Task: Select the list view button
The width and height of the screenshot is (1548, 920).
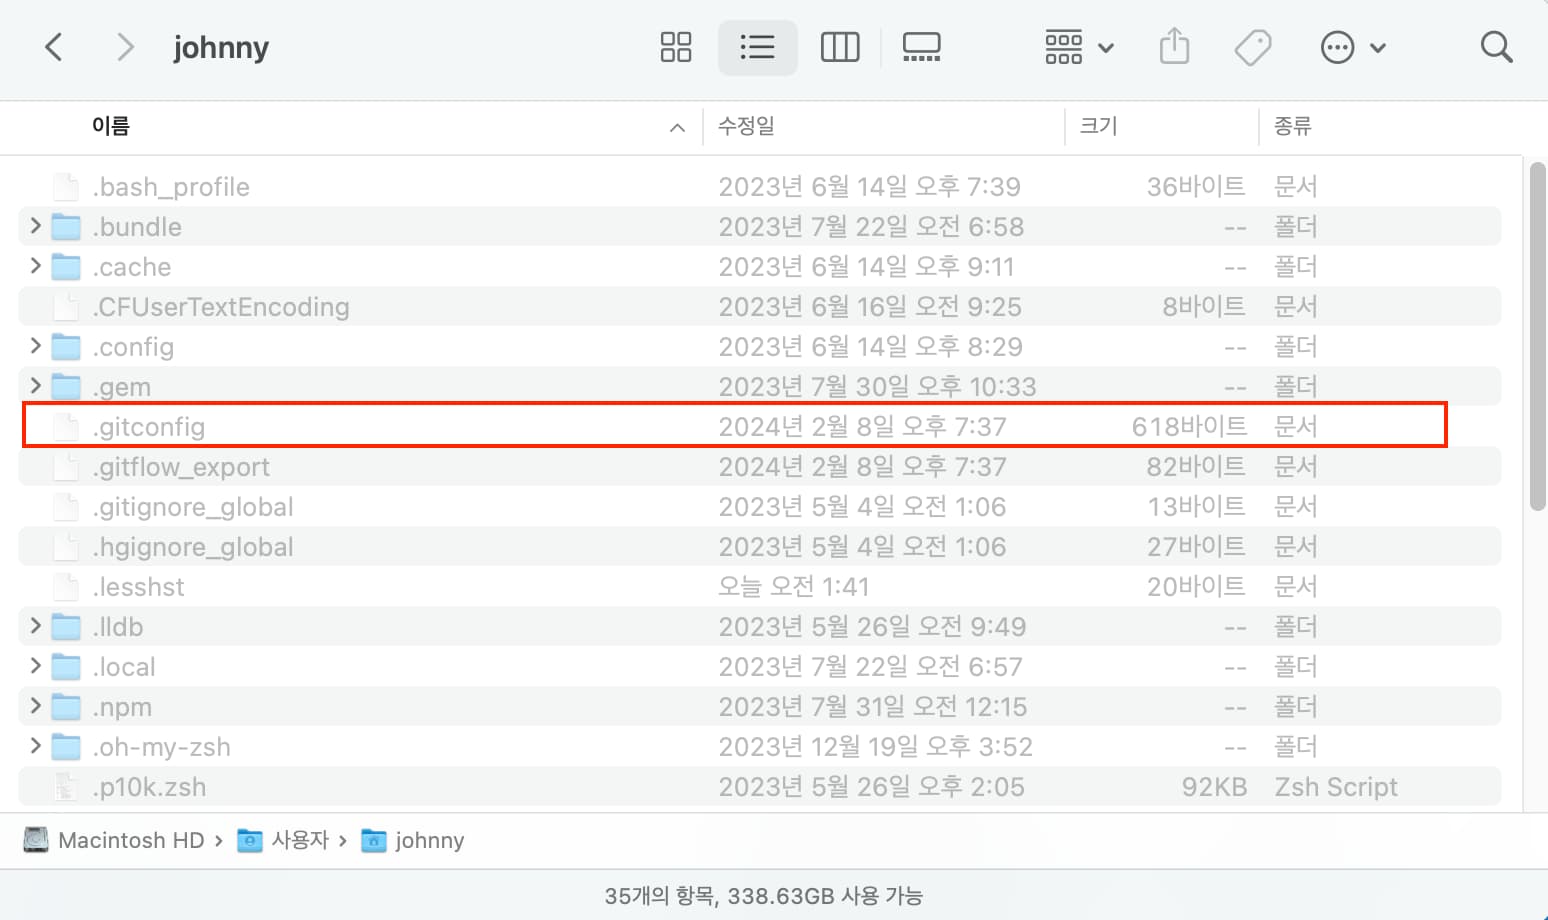Action: click(757, 47)
